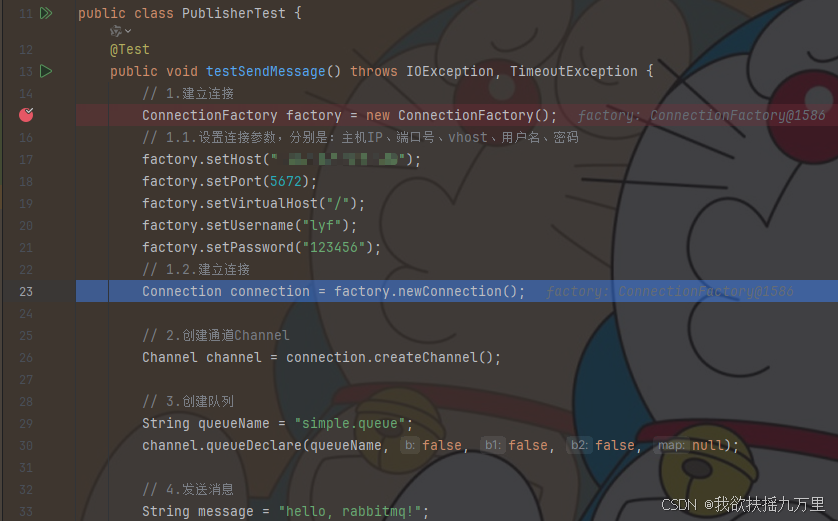
Task: Click the "simple.queue" string
Action: coord(350,424)
